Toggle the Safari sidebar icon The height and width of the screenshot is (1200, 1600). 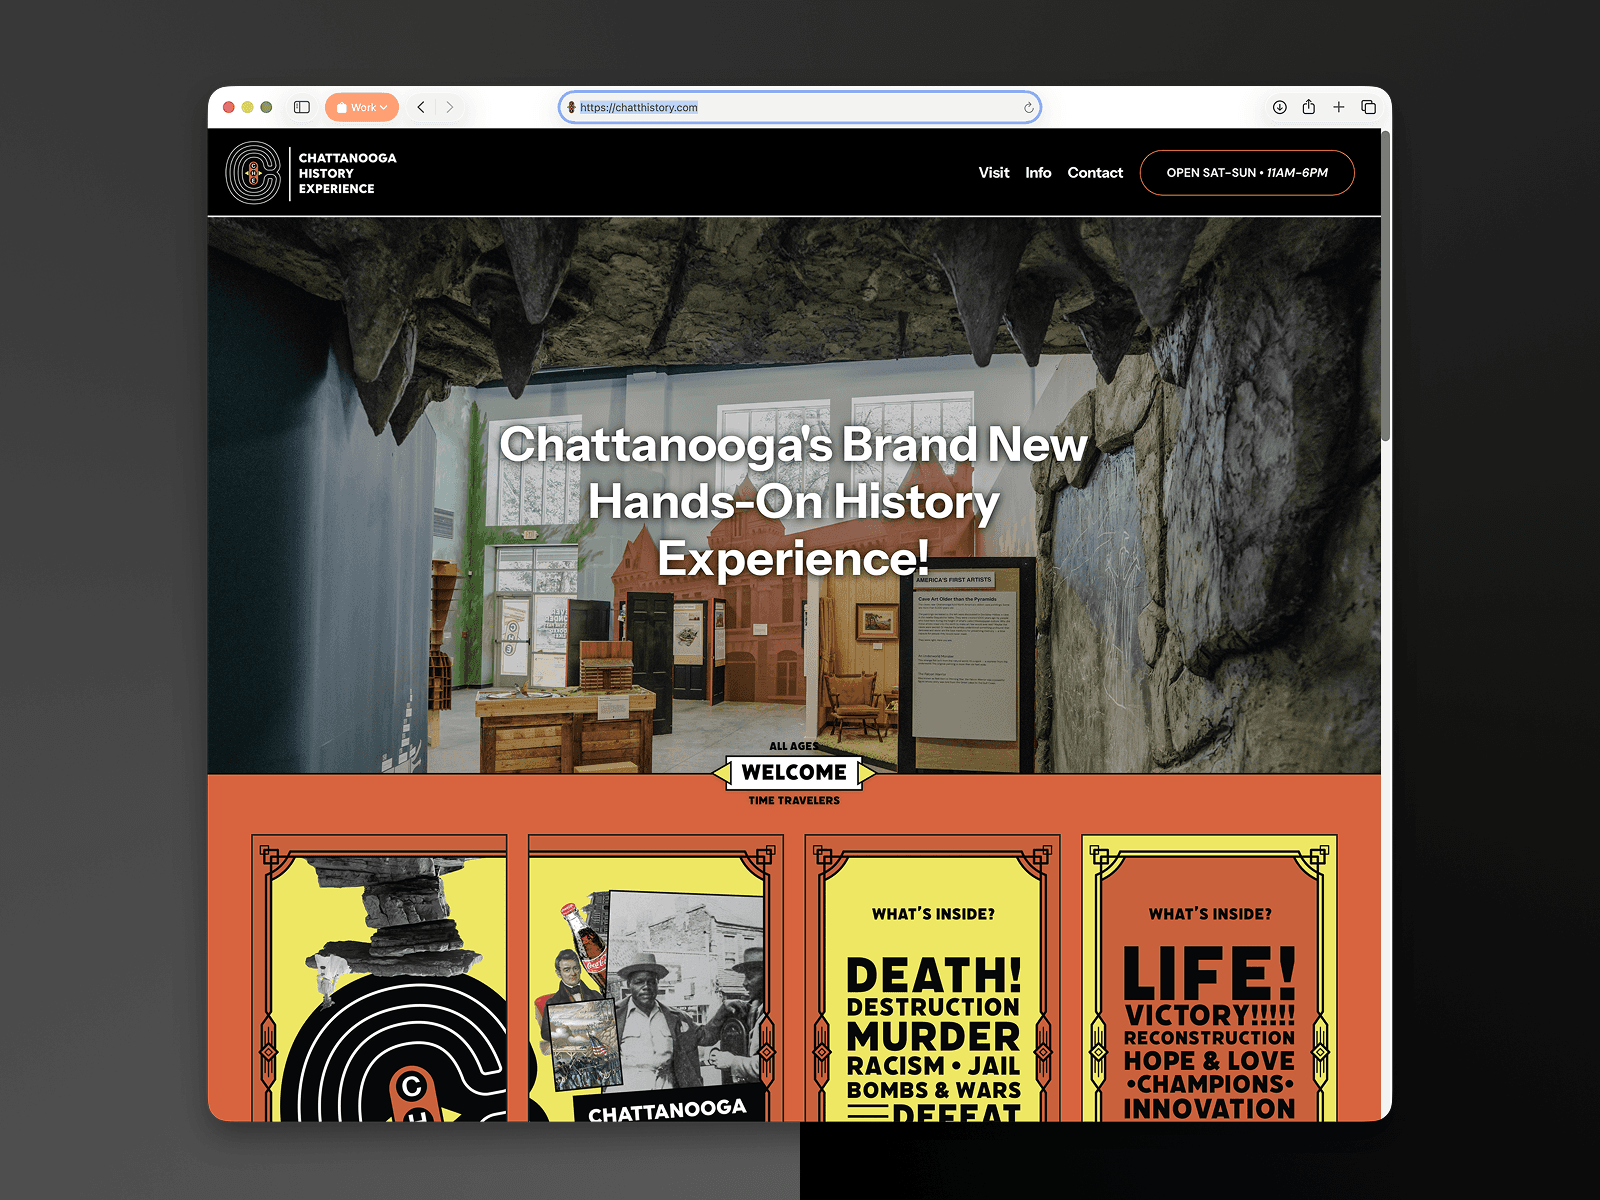[x=302, y=107]
